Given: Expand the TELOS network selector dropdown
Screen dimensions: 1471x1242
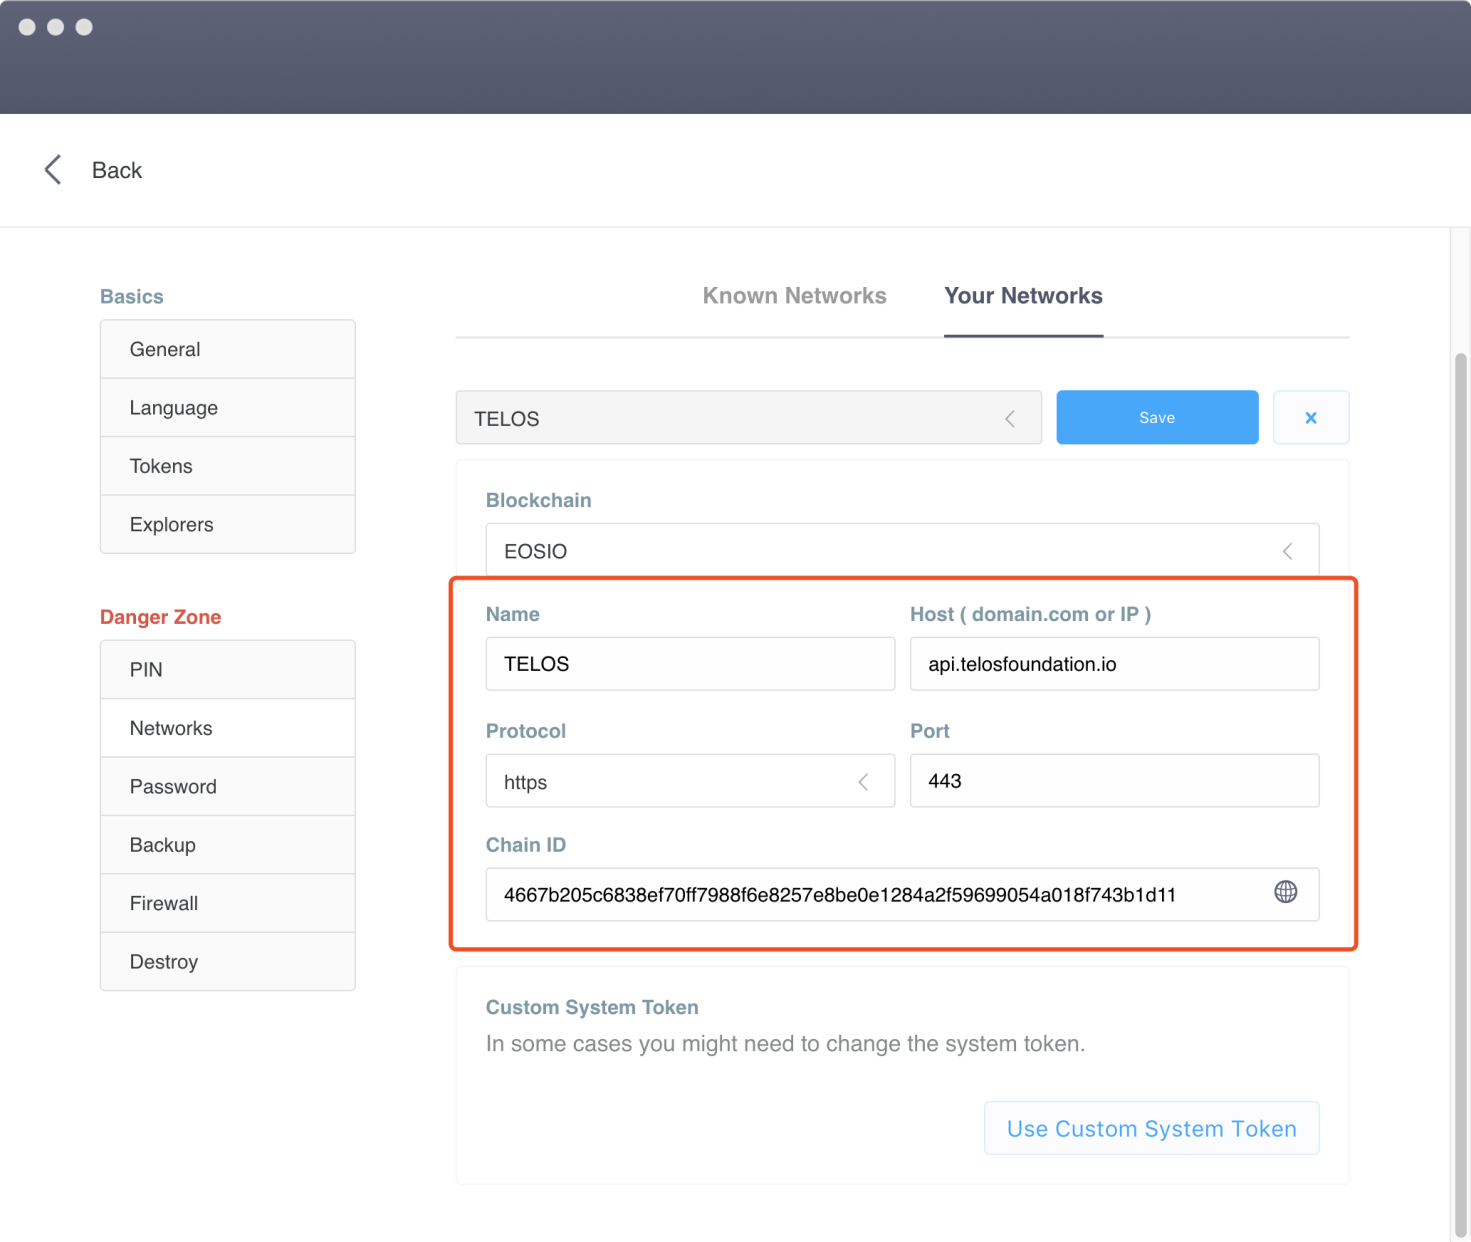Looking at the screenshot, I should coord(748,418).
